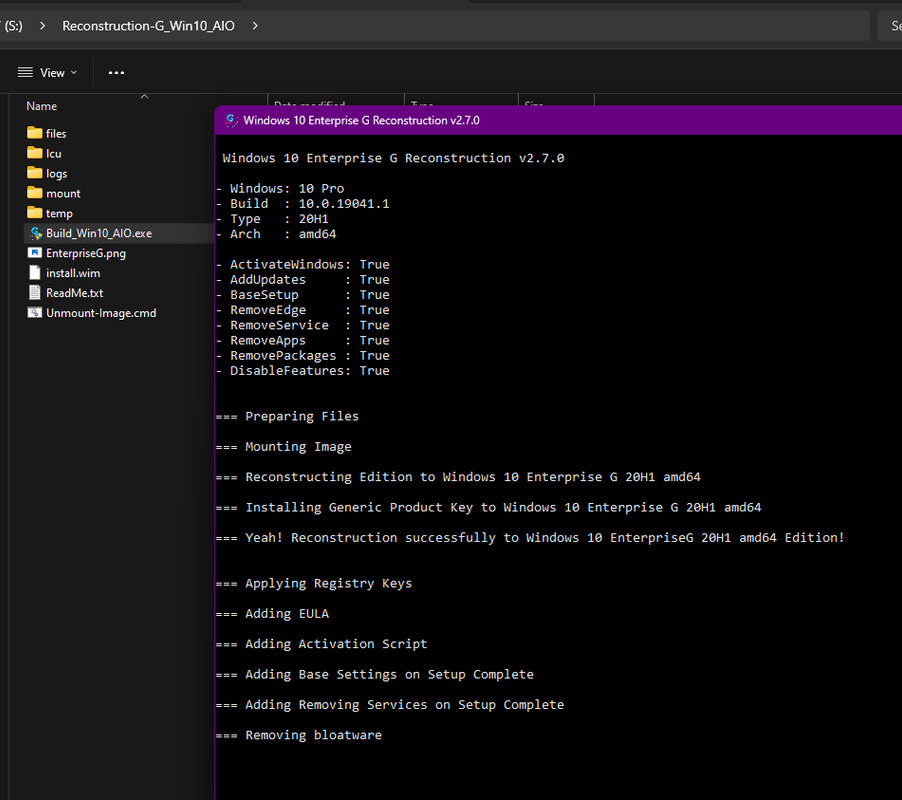The width and height of the screenshot is (902, 800).
Task: Click the console title 'Windows 10 Enterprise G Reconstruction v2.7.0'
Action: (361, 120)
